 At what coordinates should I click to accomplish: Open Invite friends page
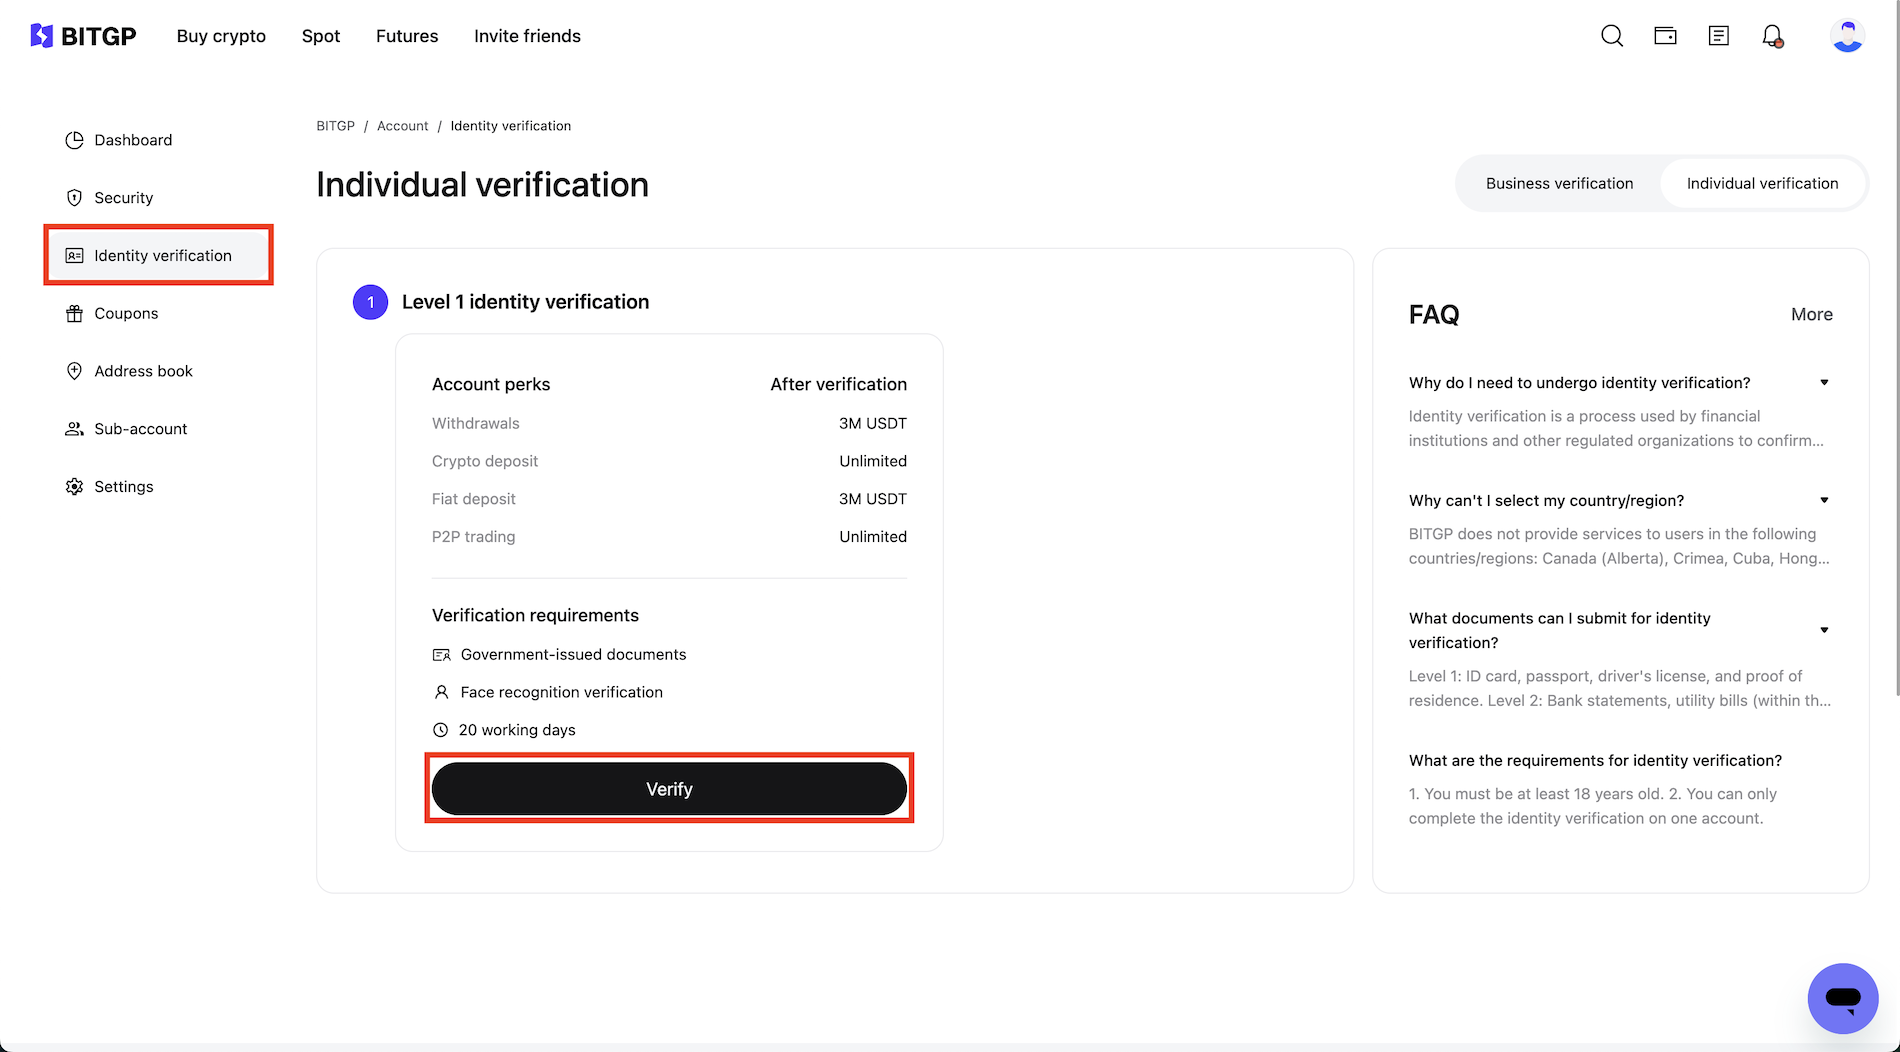pyautogui.click(x=527, y=36)
